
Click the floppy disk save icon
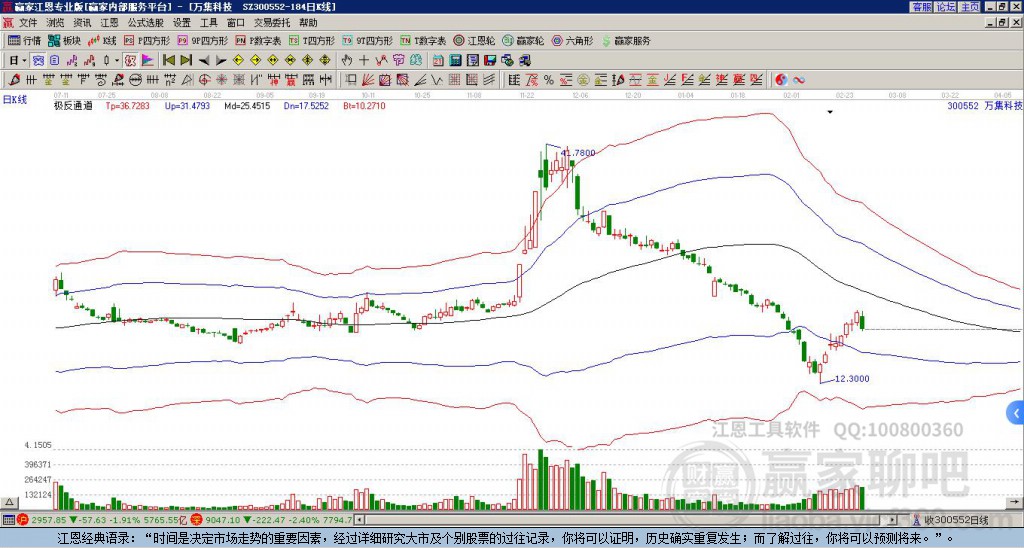[x=490, y=61]
